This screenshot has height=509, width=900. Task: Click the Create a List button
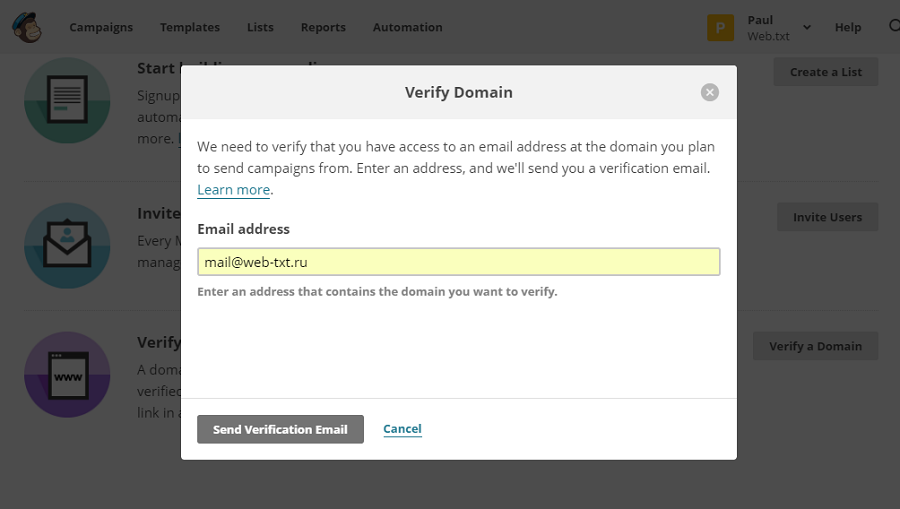click(825, 72)
